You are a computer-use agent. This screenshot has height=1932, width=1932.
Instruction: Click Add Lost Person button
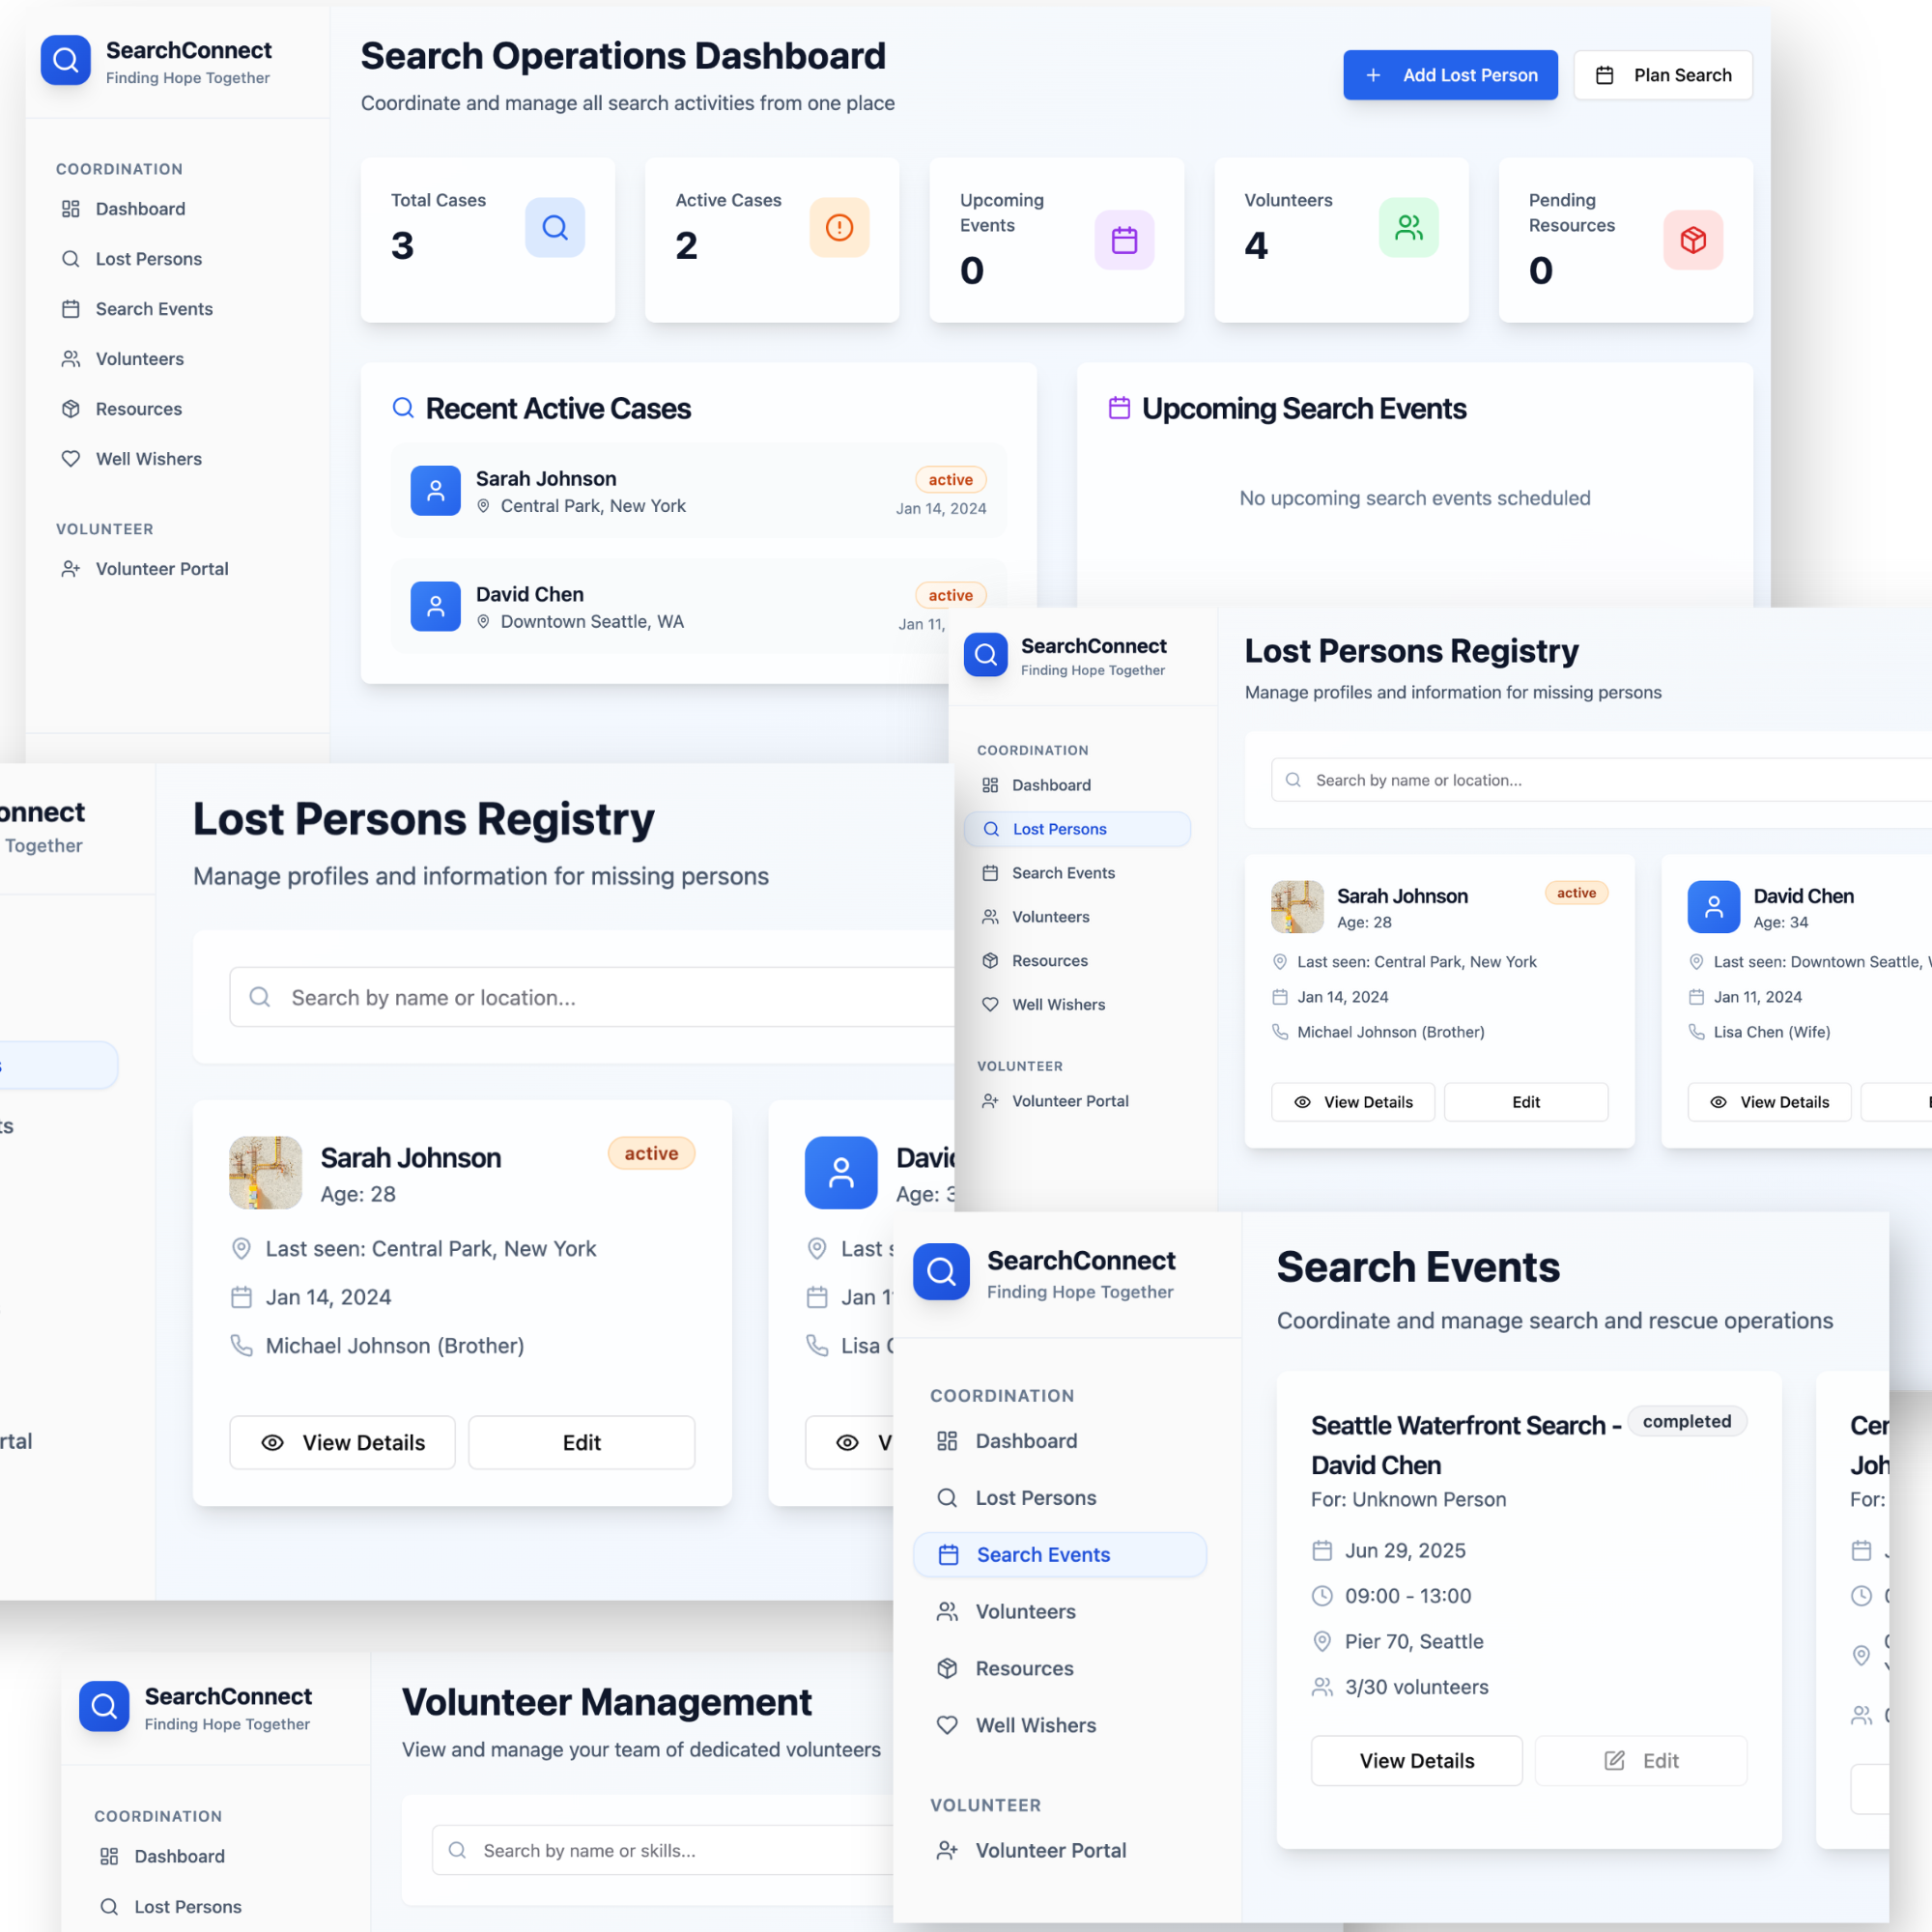point(1450,75)
